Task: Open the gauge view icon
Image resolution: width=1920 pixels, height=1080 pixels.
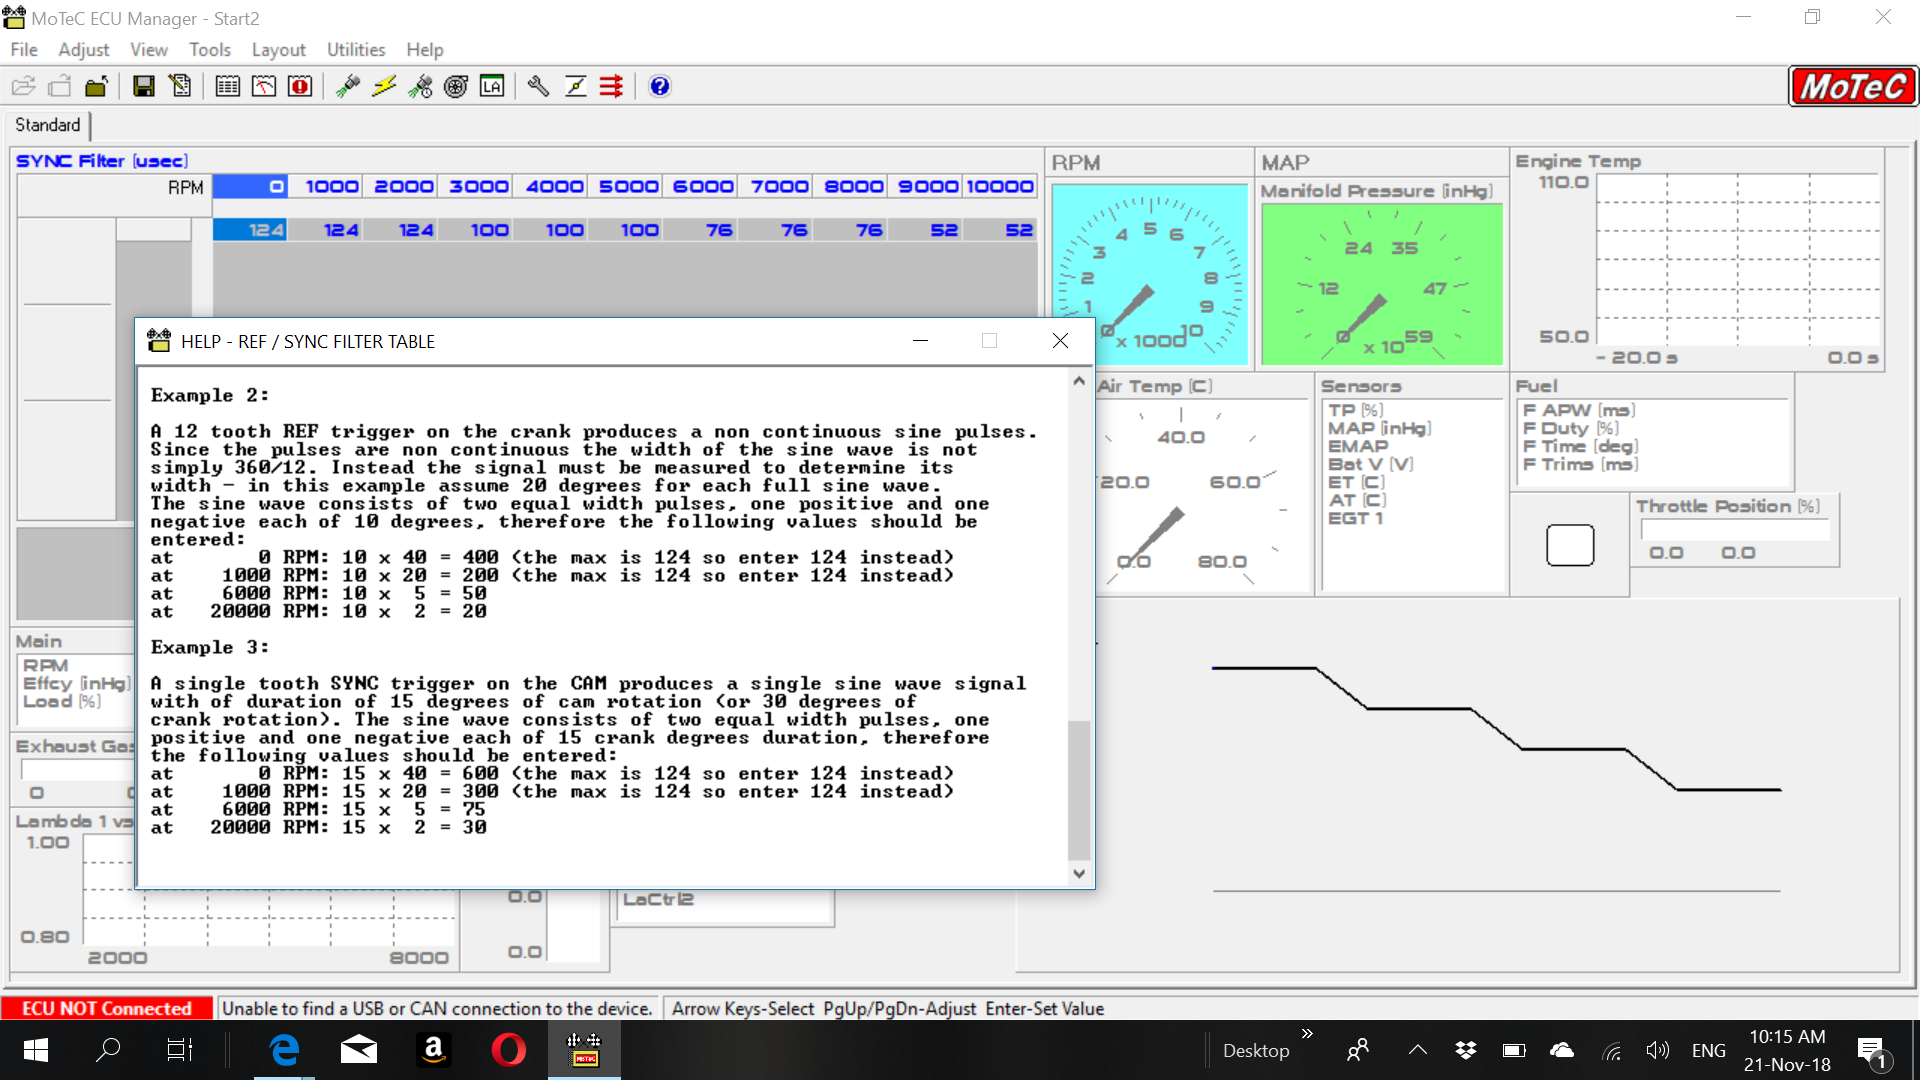Action: 264,86
